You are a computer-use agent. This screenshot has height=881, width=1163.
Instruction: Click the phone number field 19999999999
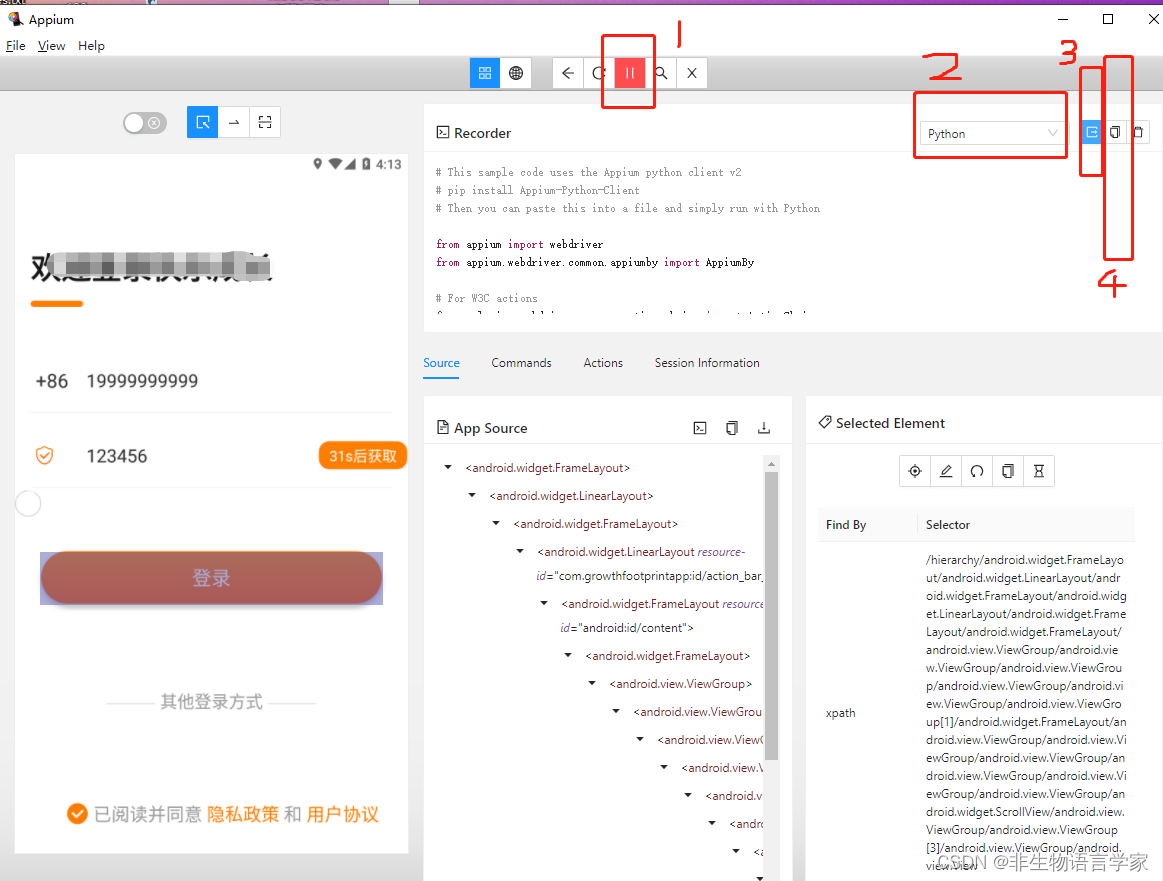pyautogui.click(x=142, y=381)
